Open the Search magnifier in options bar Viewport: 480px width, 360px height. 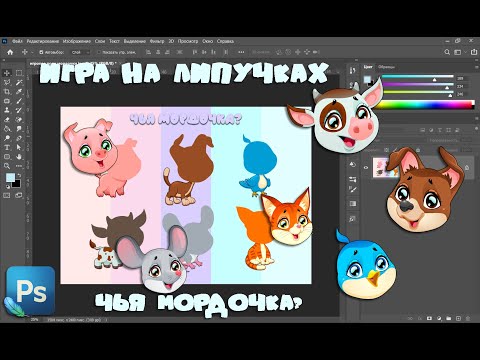pos(447,52)
